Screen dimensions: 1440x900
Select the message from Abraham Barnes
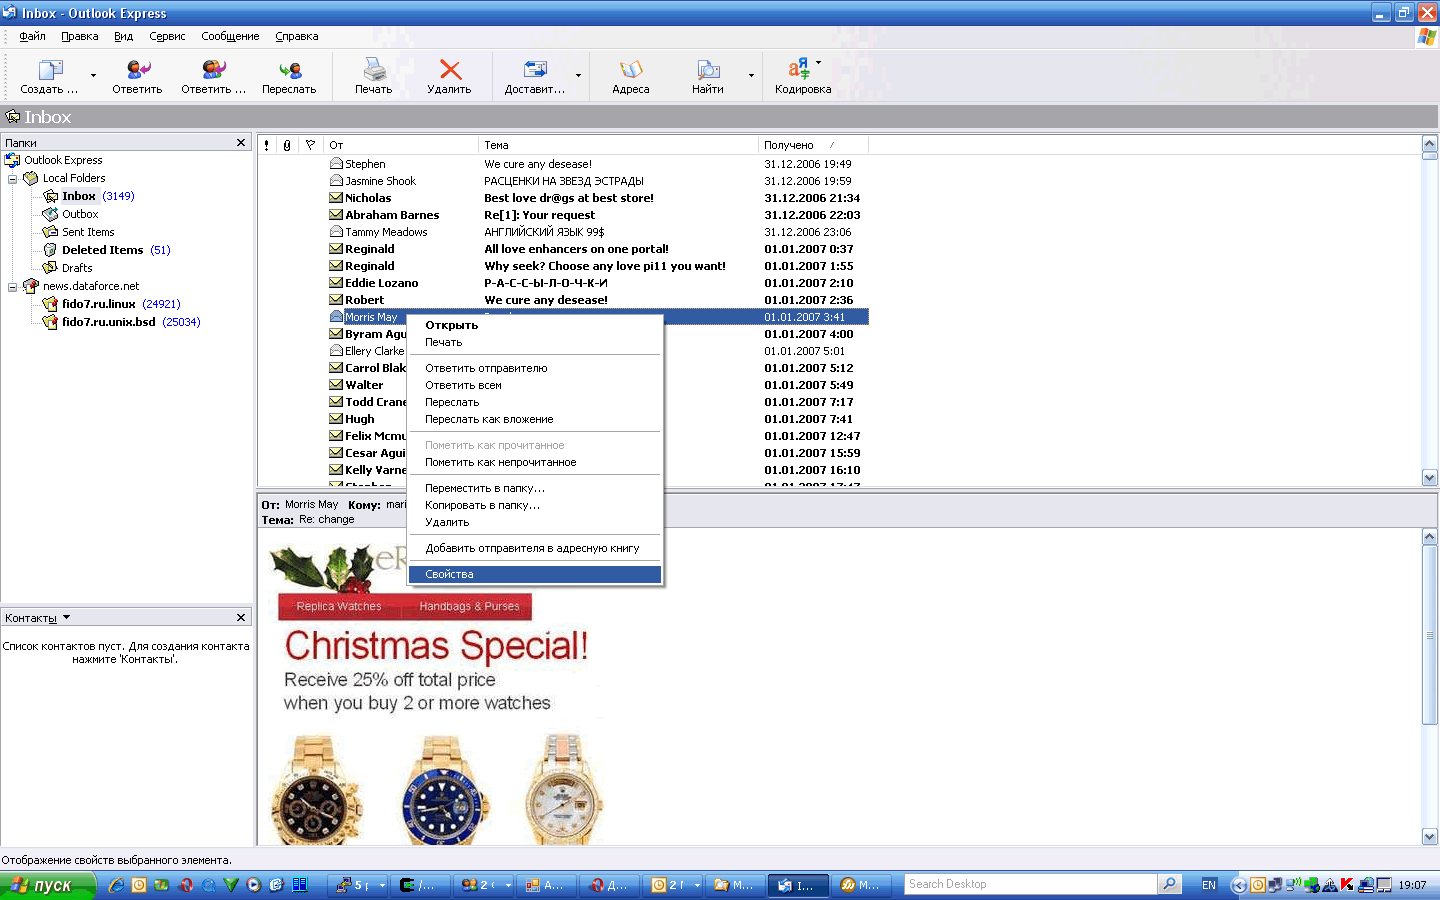point(563,215)
